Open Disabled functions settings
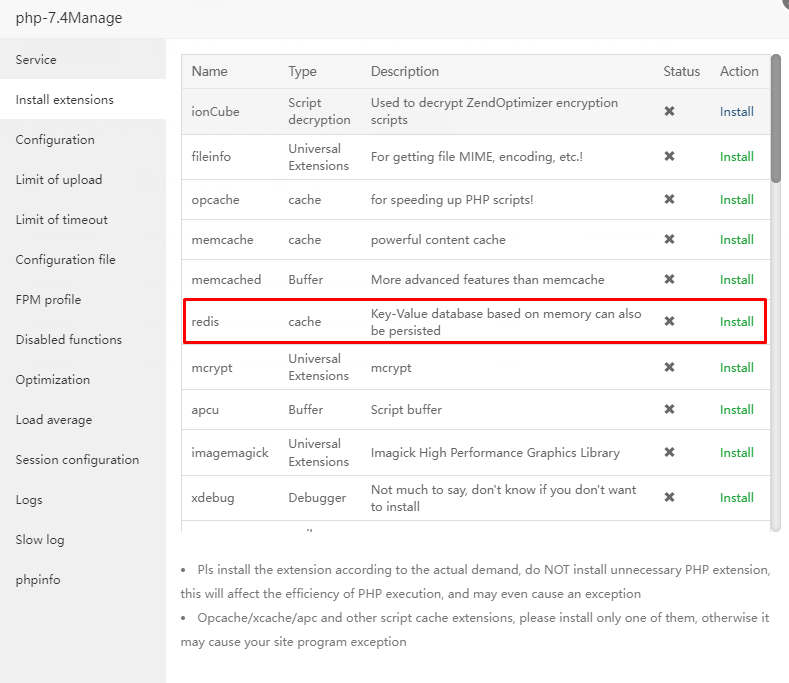This screenshot has height=683, width=789. coord(69,340)
